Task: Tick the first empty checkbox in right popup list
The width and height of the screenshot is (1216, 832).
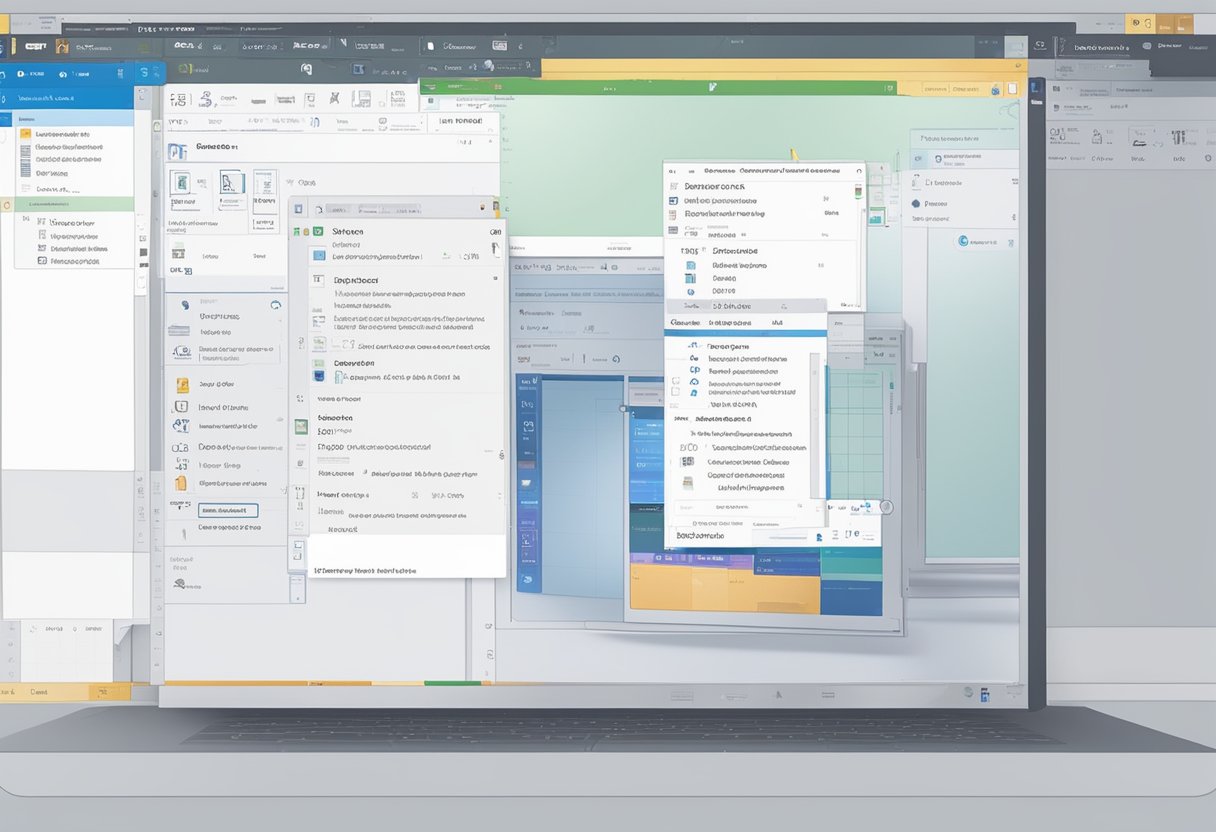Action: (676, 381)
